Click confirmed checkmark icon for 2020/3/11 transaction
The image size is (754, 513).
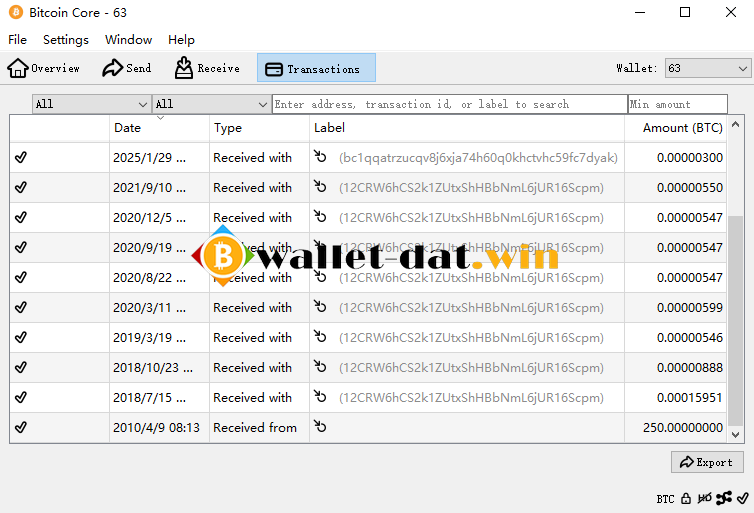click(x=21, y=307)
